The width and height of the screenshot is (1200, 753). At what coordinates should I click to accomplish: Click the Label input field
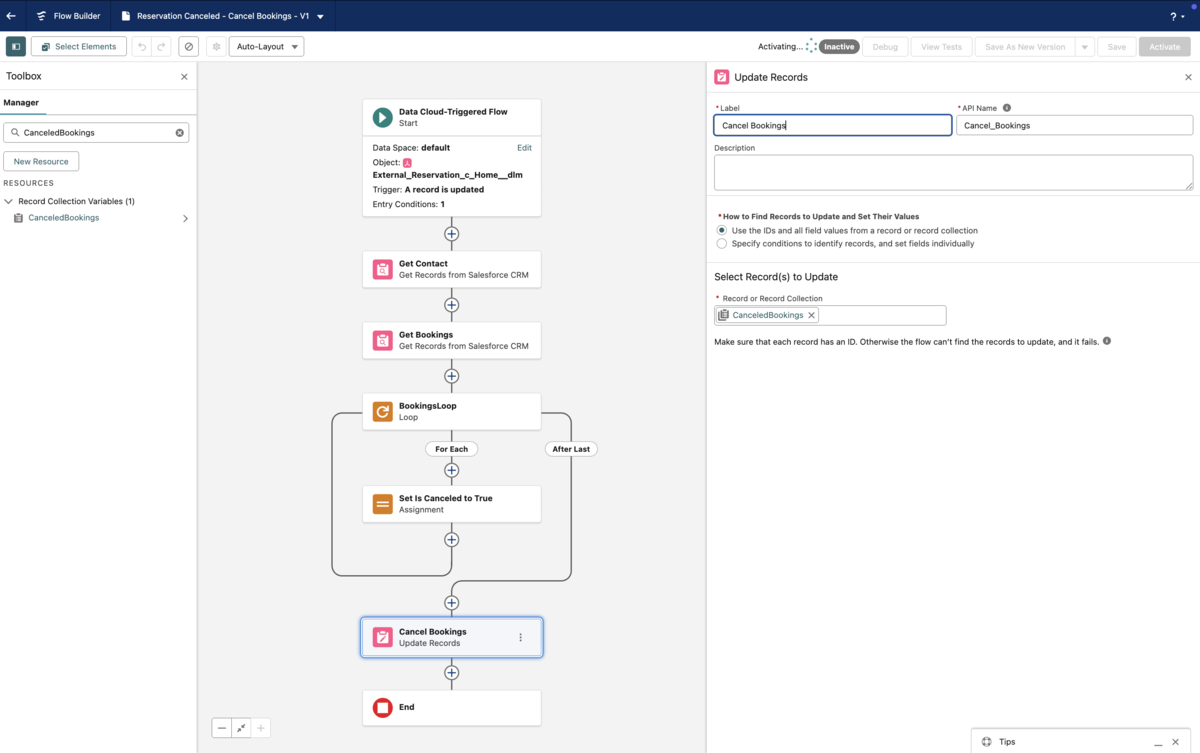[832, 125]
